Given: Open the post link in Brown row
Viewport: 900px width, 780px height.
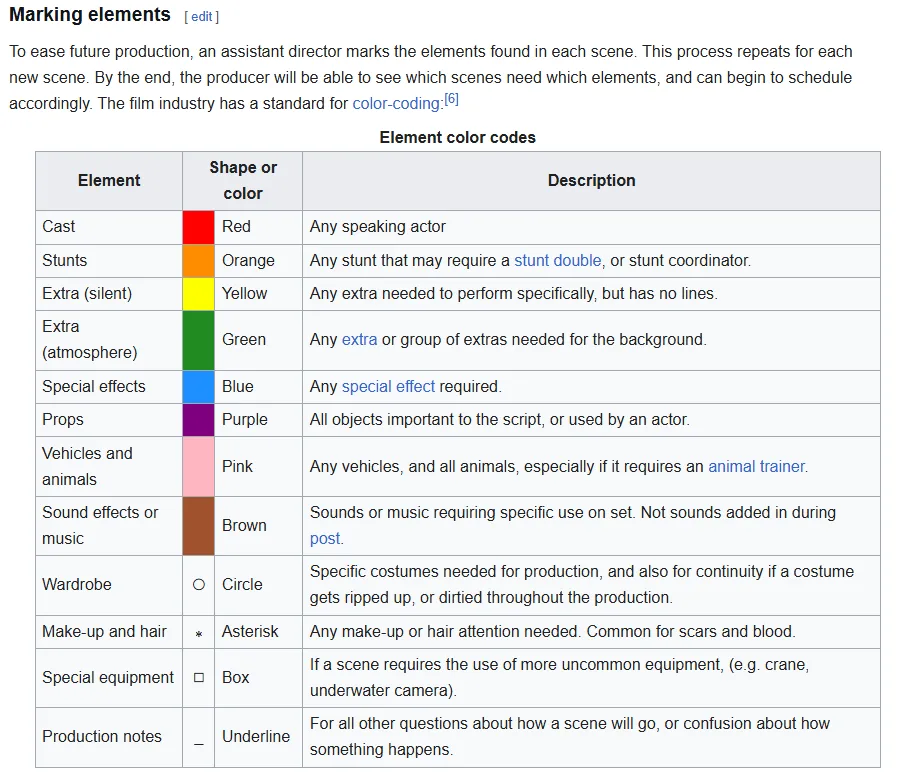Looking at the screenshot, I should pyautogui.click(x=325, y=539).
